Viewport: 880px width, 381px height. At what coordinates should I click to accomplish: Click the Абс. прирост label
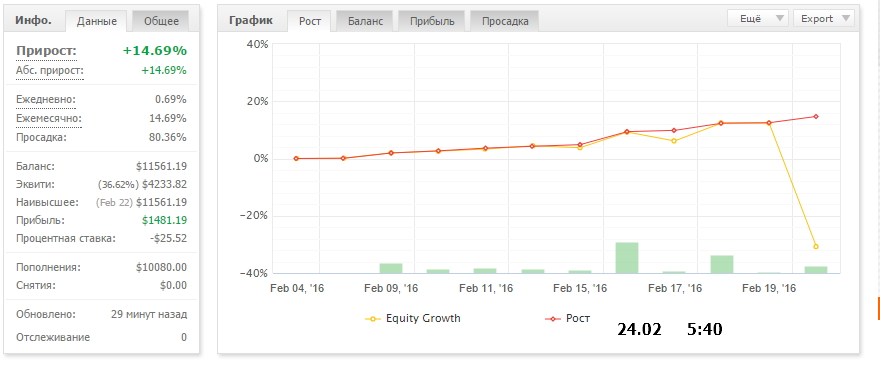(x=50, y=71)
